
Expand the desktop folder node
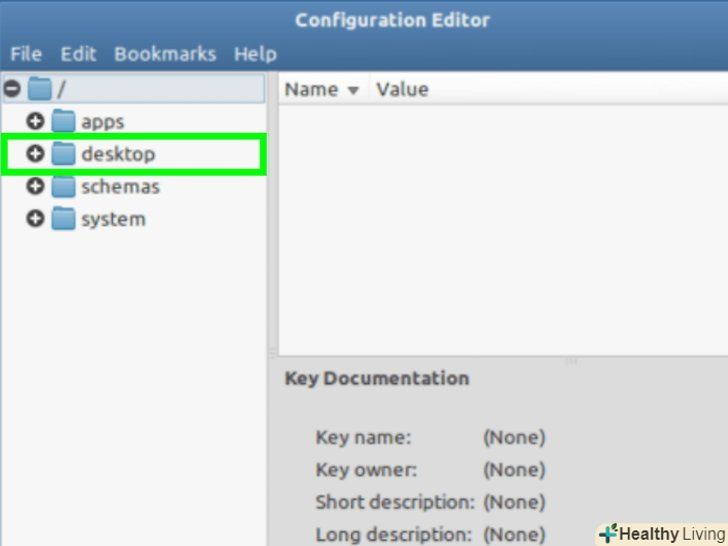click(x=36, y=154)
